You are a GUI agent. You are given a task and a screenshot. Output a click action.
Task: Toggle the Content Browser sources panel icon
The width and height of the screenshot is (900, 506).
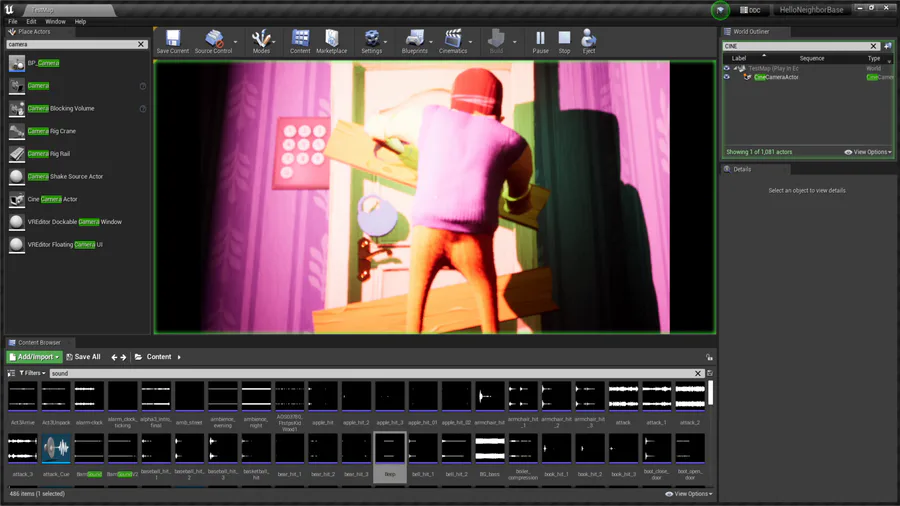pyautogui.click(x=11, y=373)
